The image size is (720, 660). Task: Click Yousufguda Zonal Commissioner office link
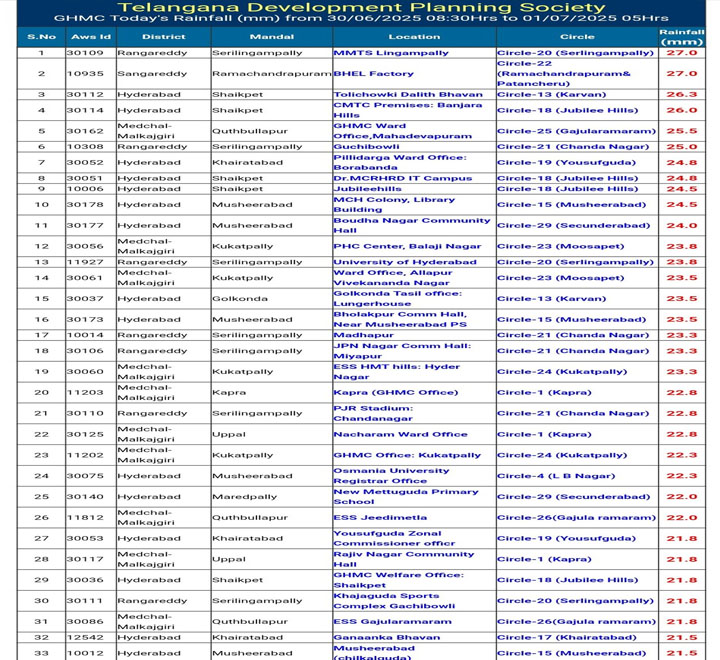tap(394, 538)
